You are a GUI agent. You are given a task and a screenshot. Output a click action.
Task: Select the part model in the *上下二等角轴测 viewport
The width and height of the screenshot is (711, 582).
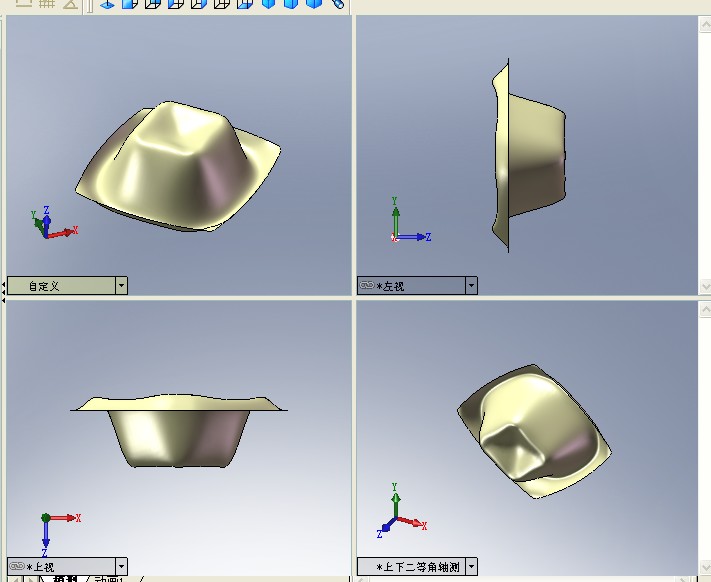[534, 431]
